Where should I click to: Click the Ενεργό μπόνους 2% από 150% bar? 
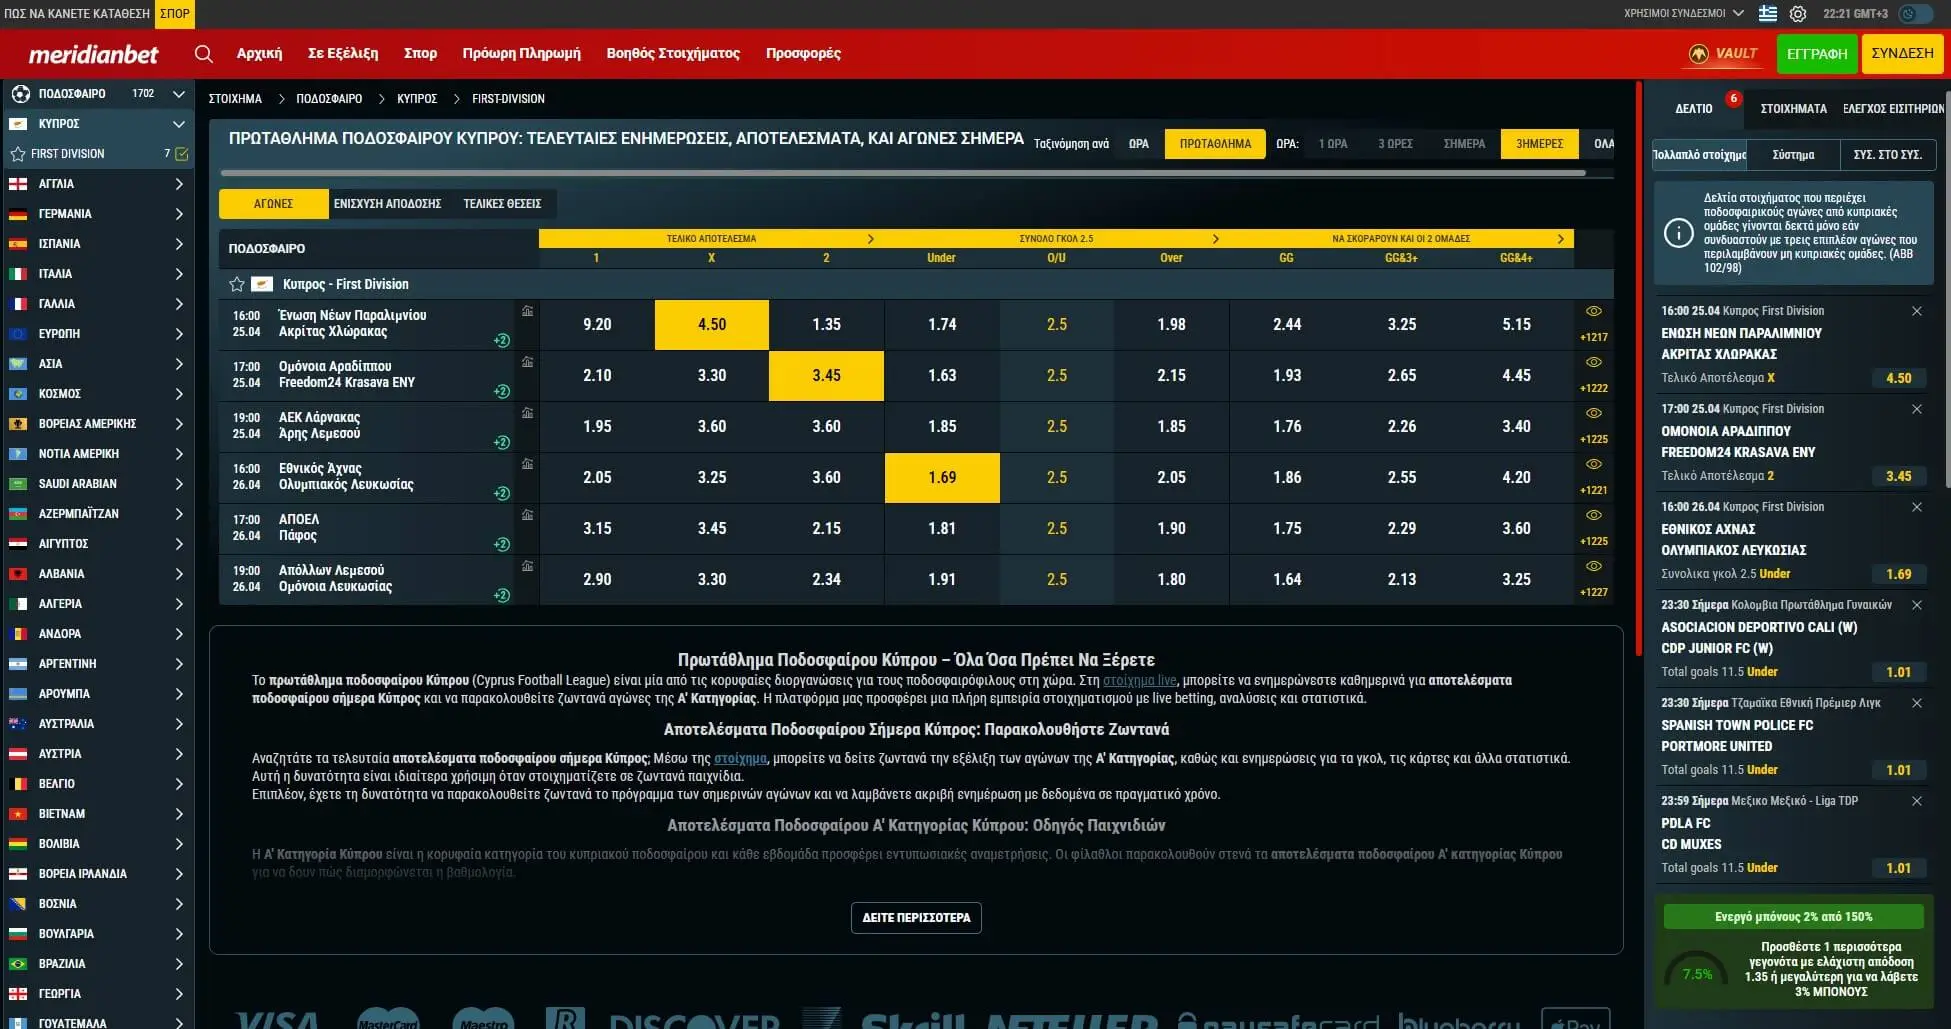pyautogui.click(x=1793, y=917)
